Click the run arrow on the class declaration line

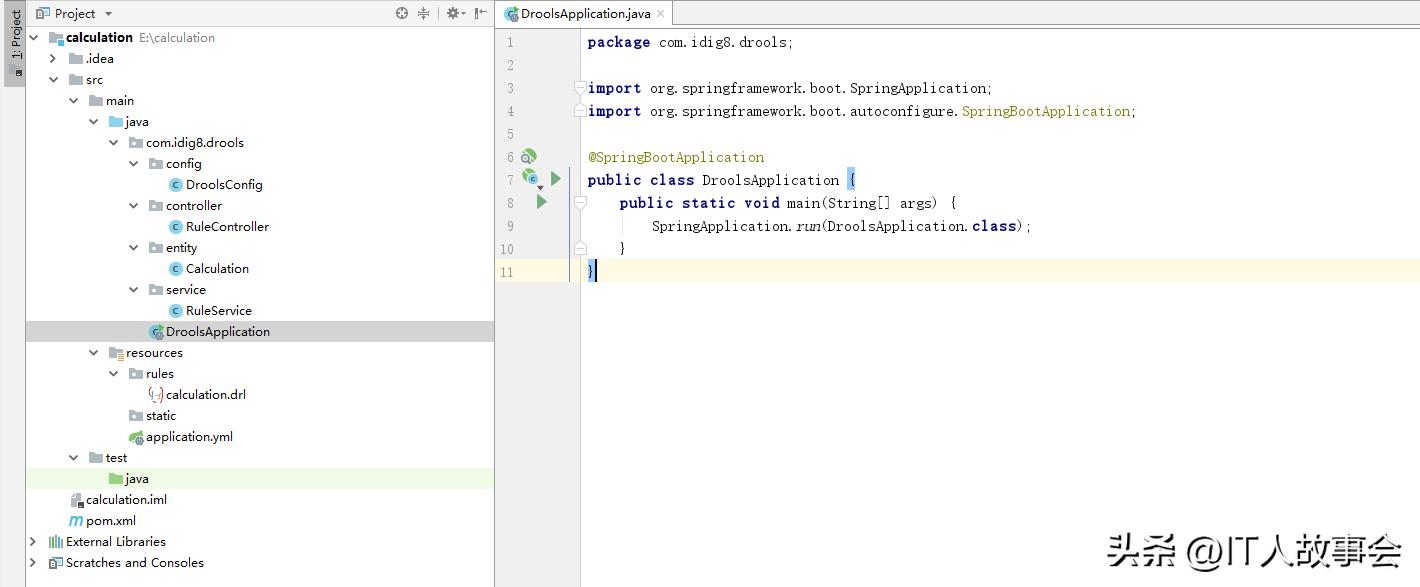click(556, 179)
